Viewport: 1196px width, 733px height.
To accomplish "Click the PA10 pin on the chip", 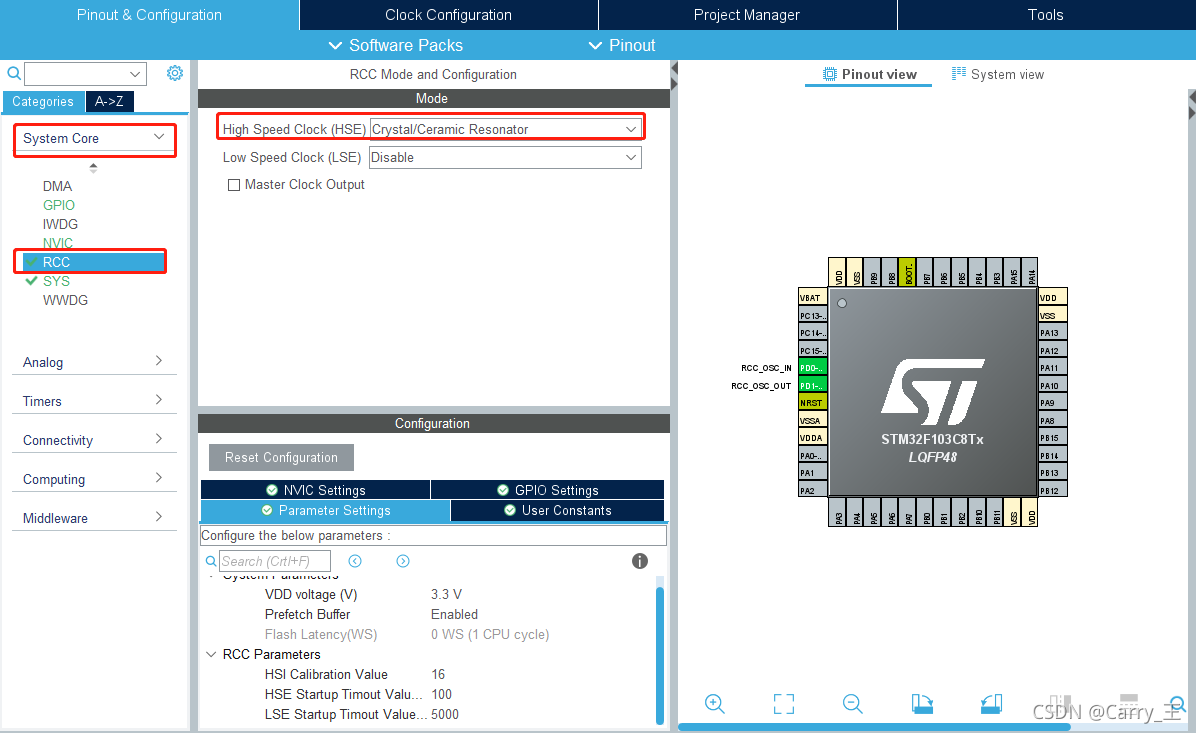I will point(1053,385).
